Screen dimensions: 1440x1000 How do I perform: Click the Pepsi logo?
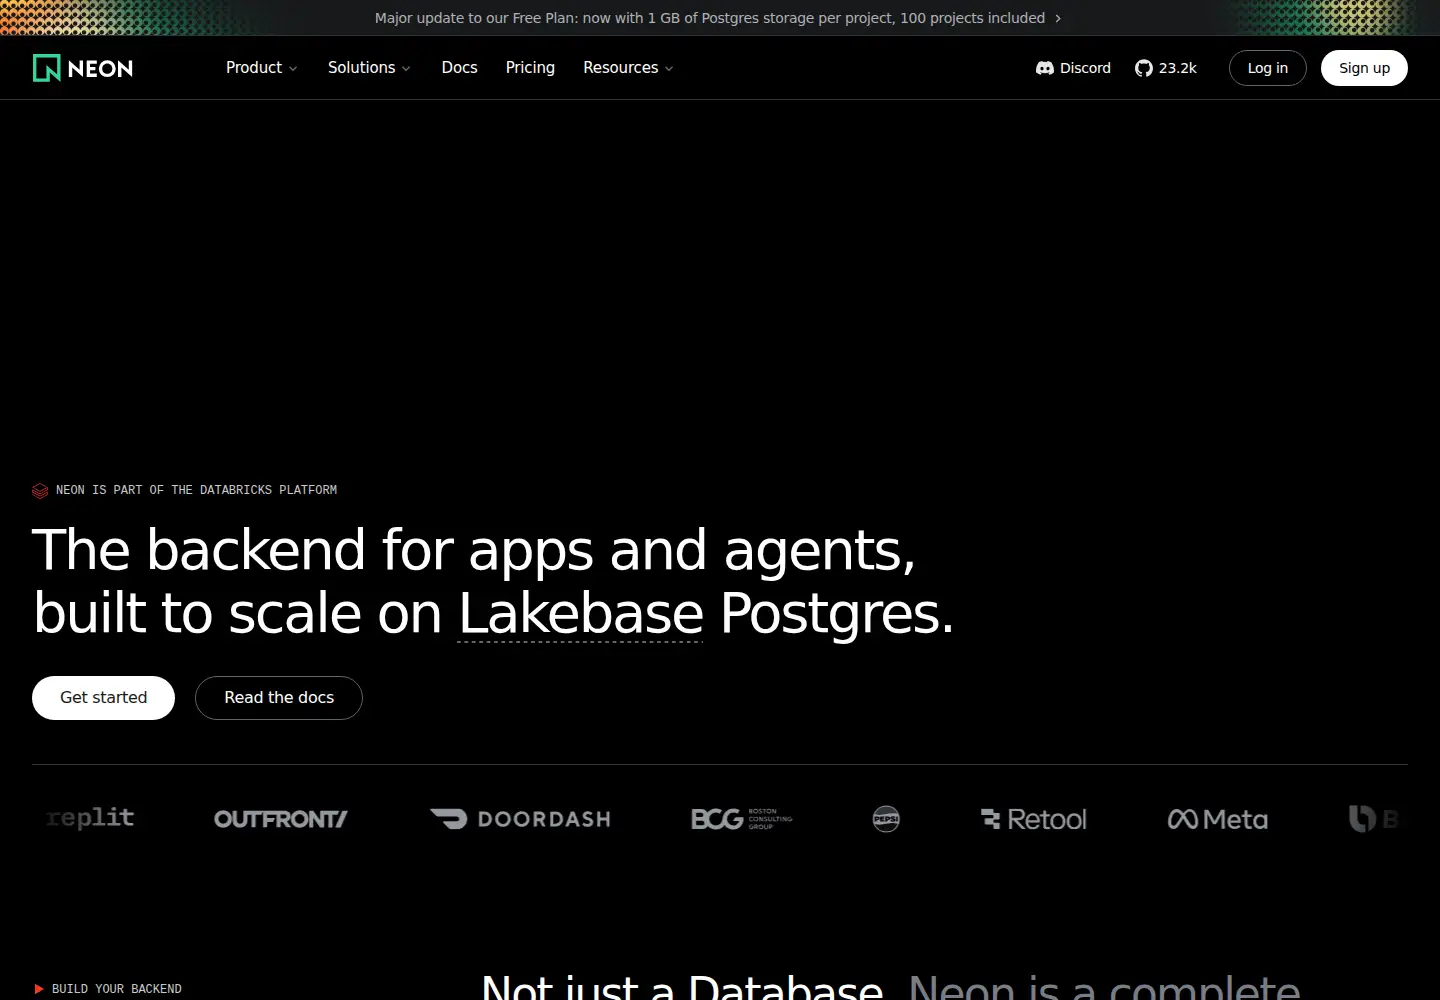pyautogui.click(x=886, y=819)
